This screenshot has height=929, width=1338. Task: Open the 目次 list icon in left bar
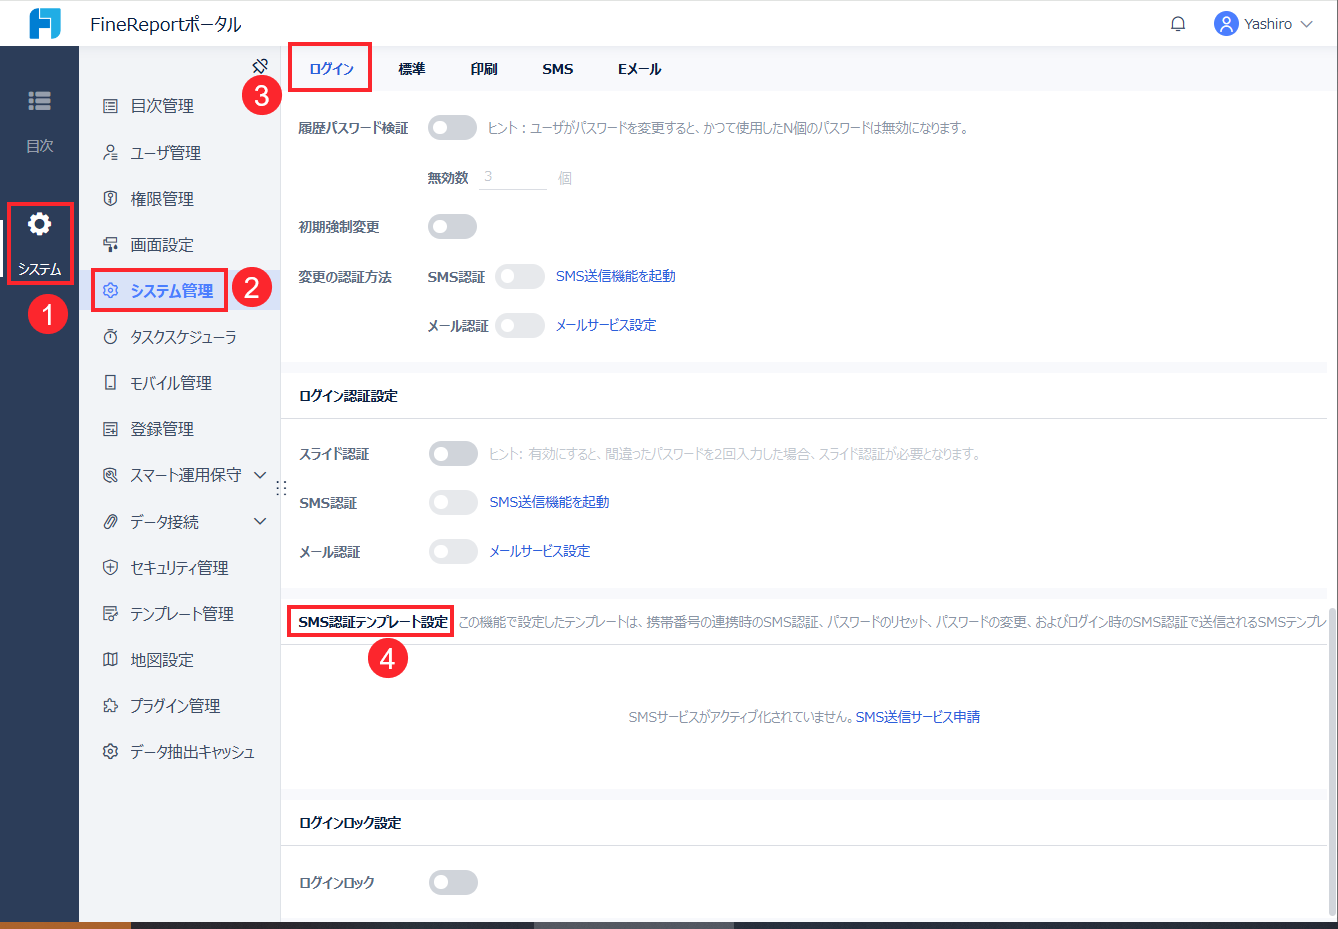click(40, 101)
